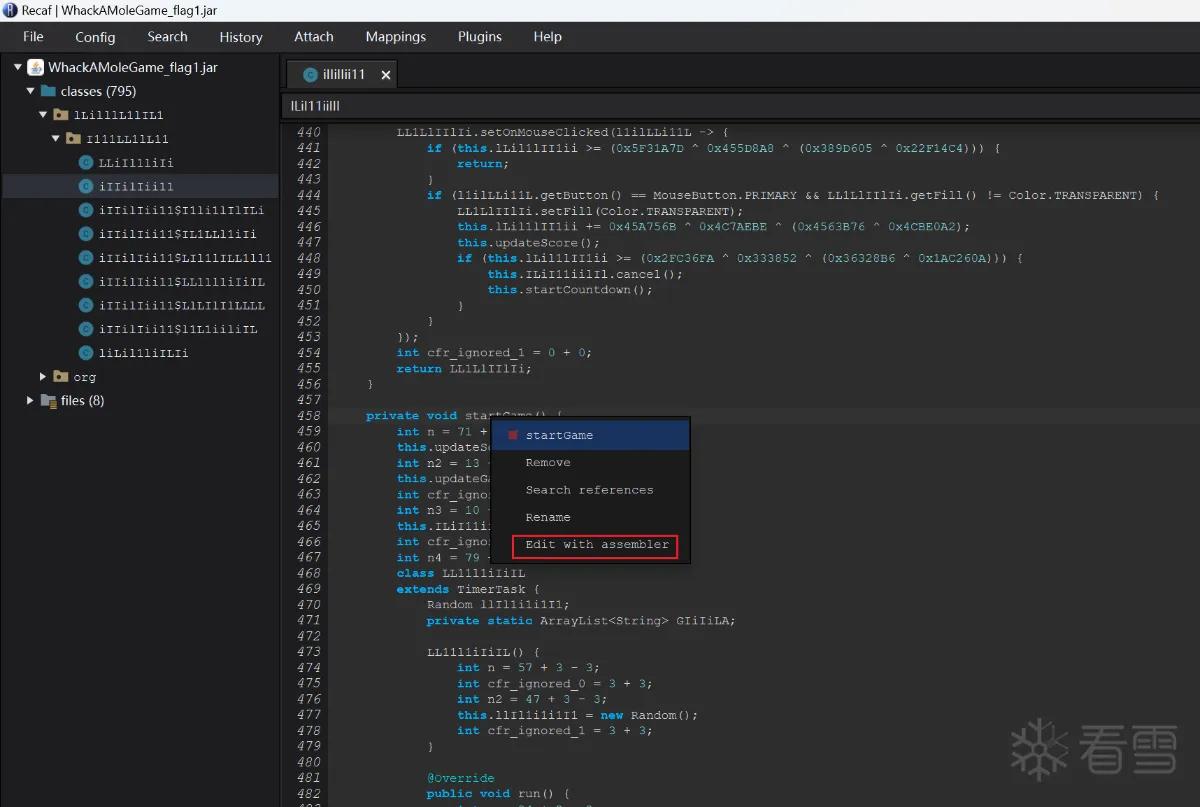Expand the org package node
Screen dimensions: 1200x807
43,377
